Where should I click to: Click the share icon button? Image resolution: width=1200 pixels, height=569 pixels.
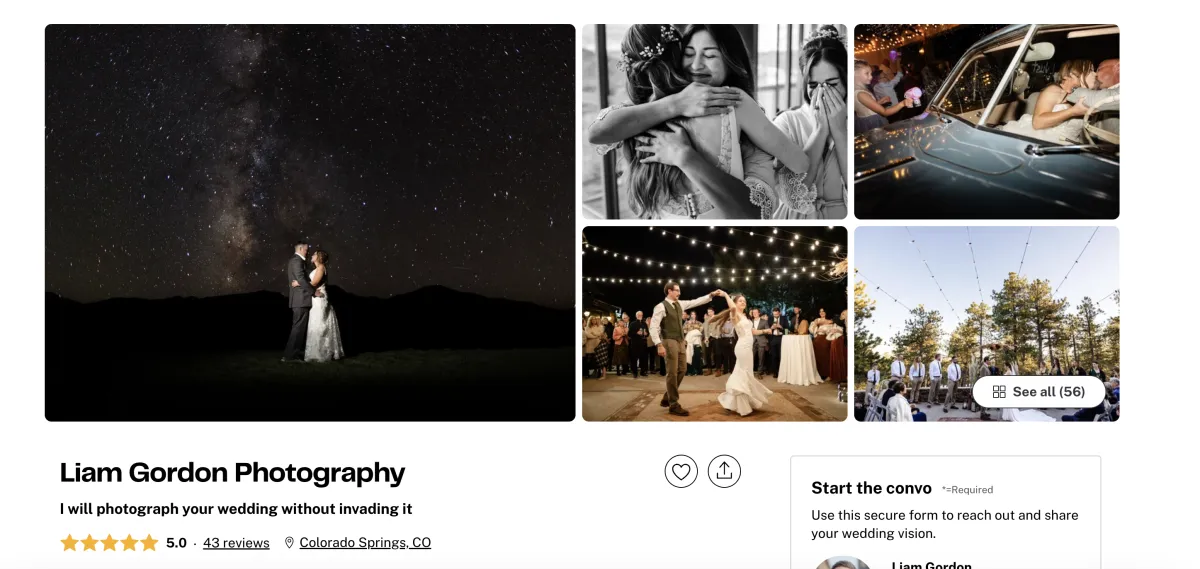(724, 471)
